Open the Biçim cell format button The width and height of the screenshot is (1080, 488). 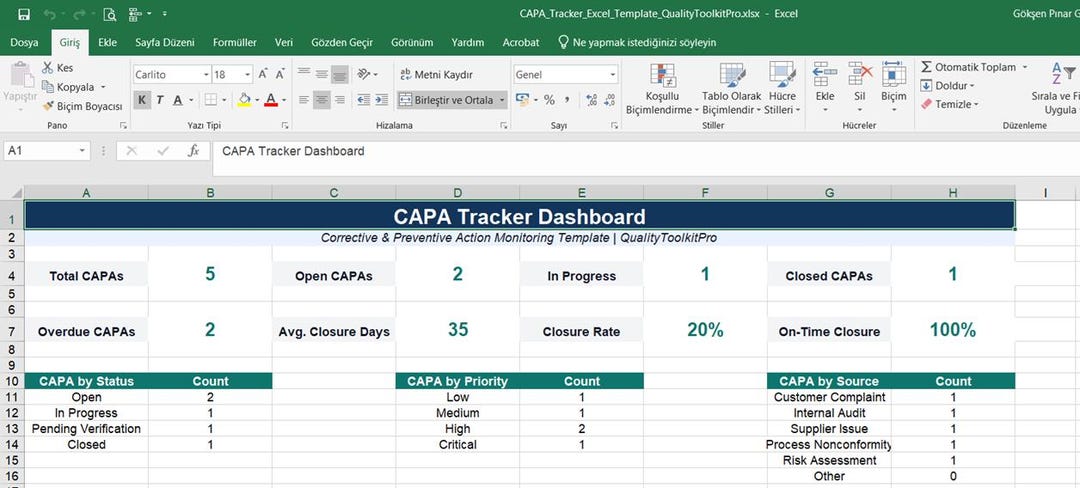pyautogui.click(x=893, y=89)
